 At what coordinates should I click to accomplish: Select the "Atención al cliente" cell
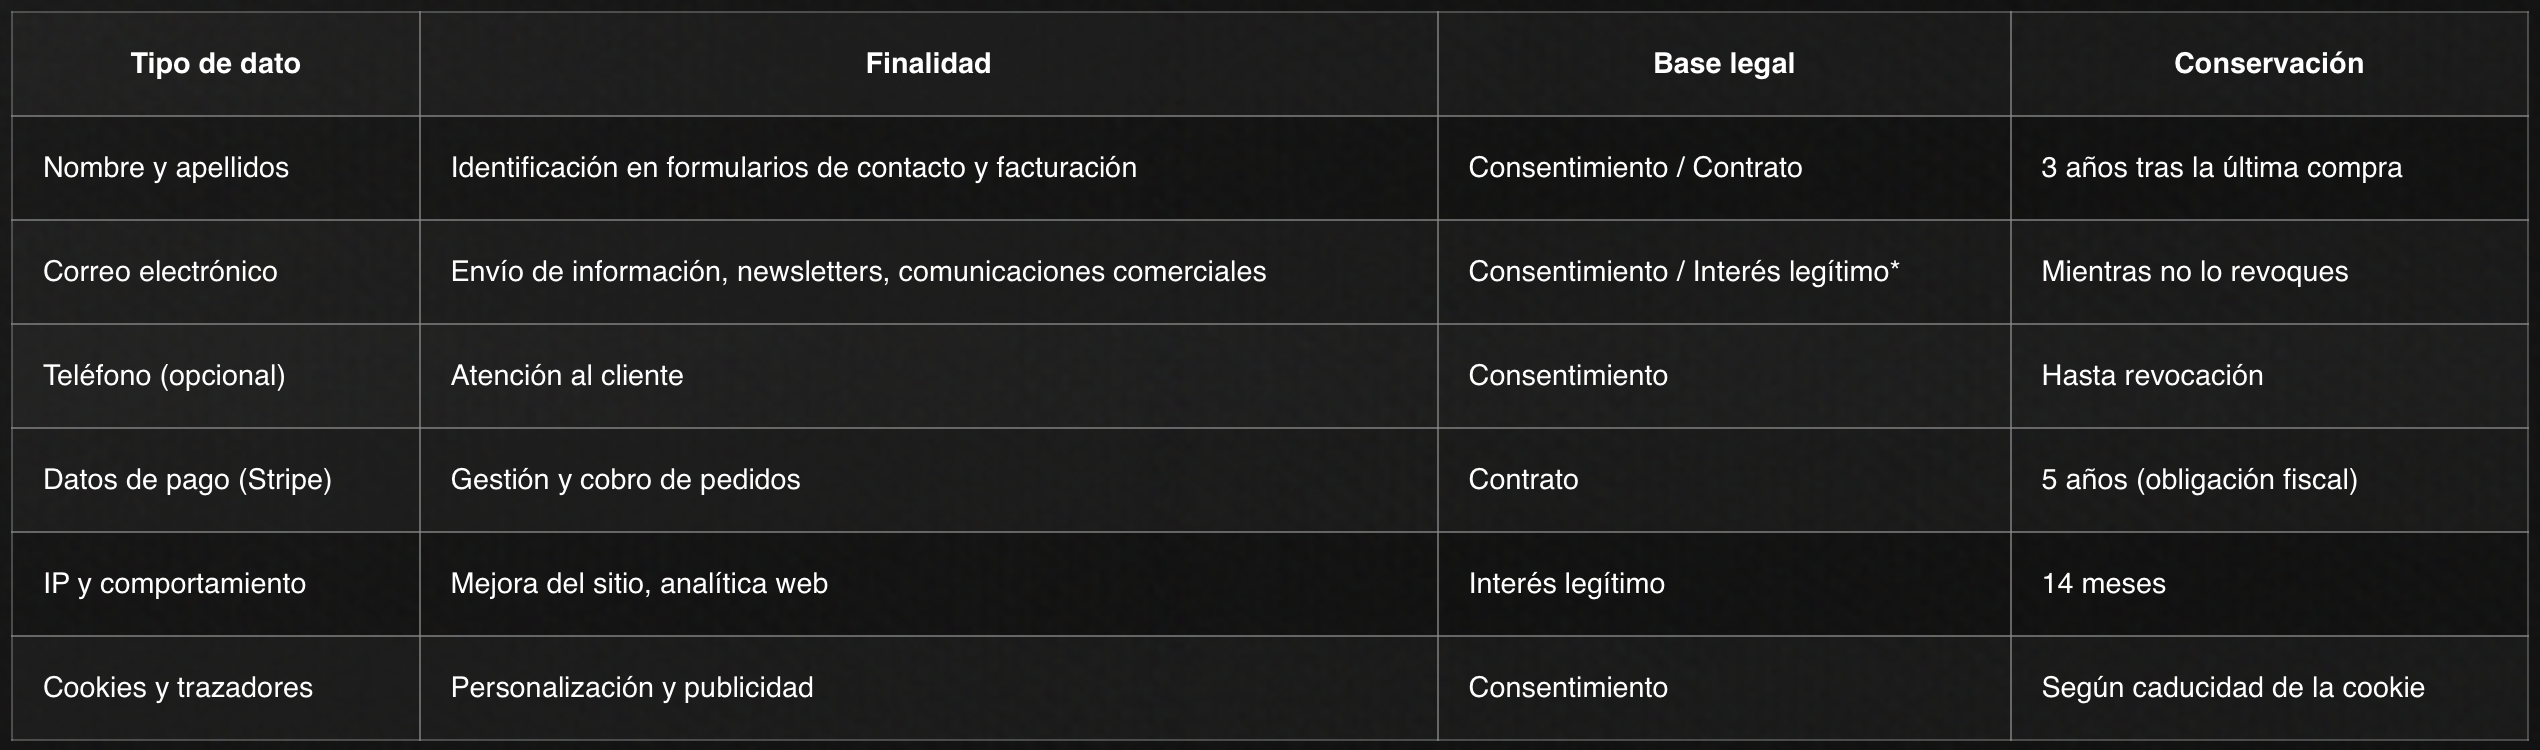click(x=567, y=376)
